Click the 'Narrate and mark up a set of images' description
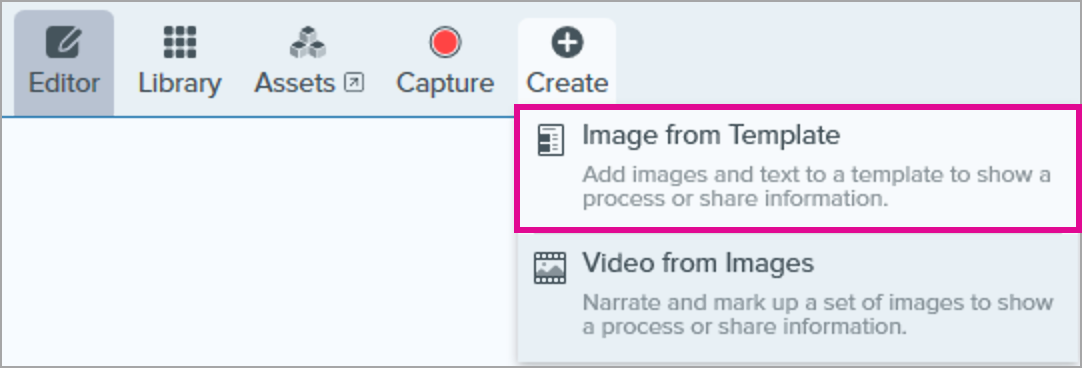This screenshot has height=368, width=1082. coord(818,314)
